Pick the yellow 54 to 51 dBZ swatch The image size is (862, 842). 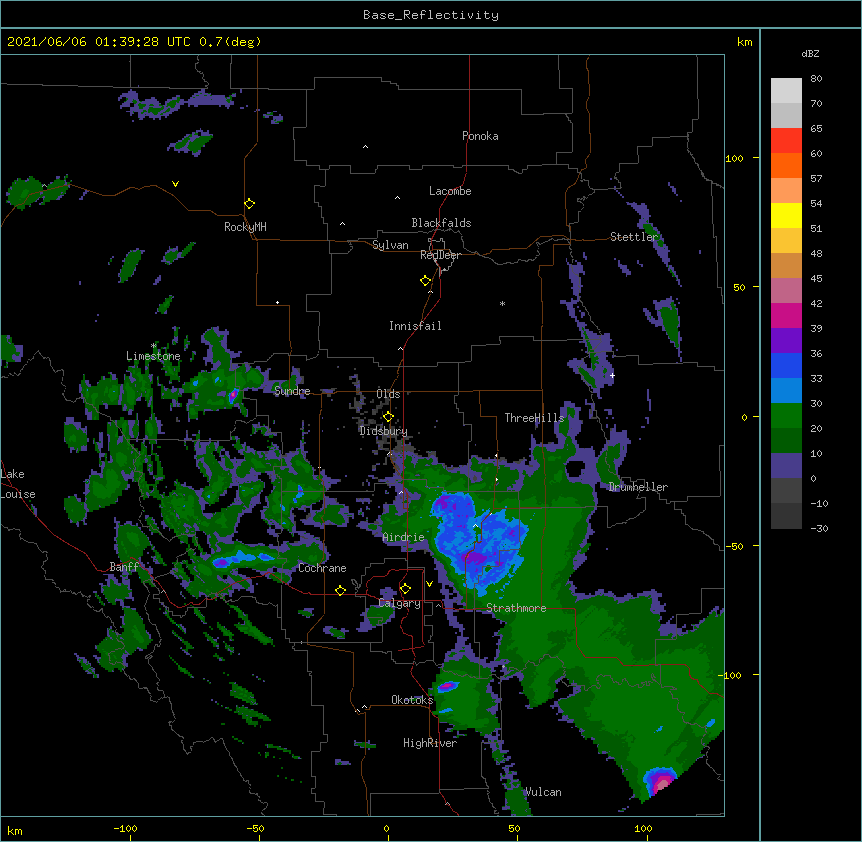[786, 215]
